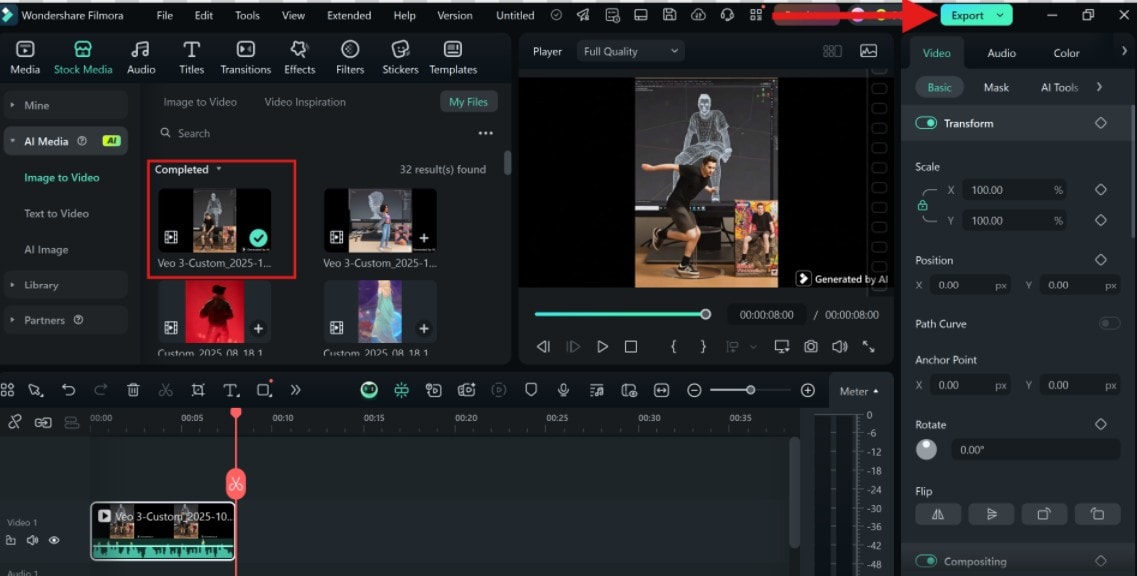Click the voiceover microphone icon
1137x576 pixels.
pos(563,390)
